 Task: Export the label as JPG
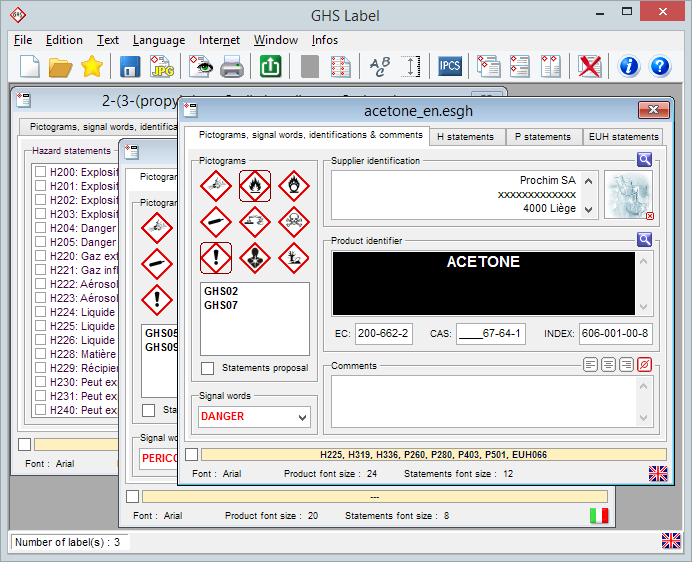click(x=162, y=67)
